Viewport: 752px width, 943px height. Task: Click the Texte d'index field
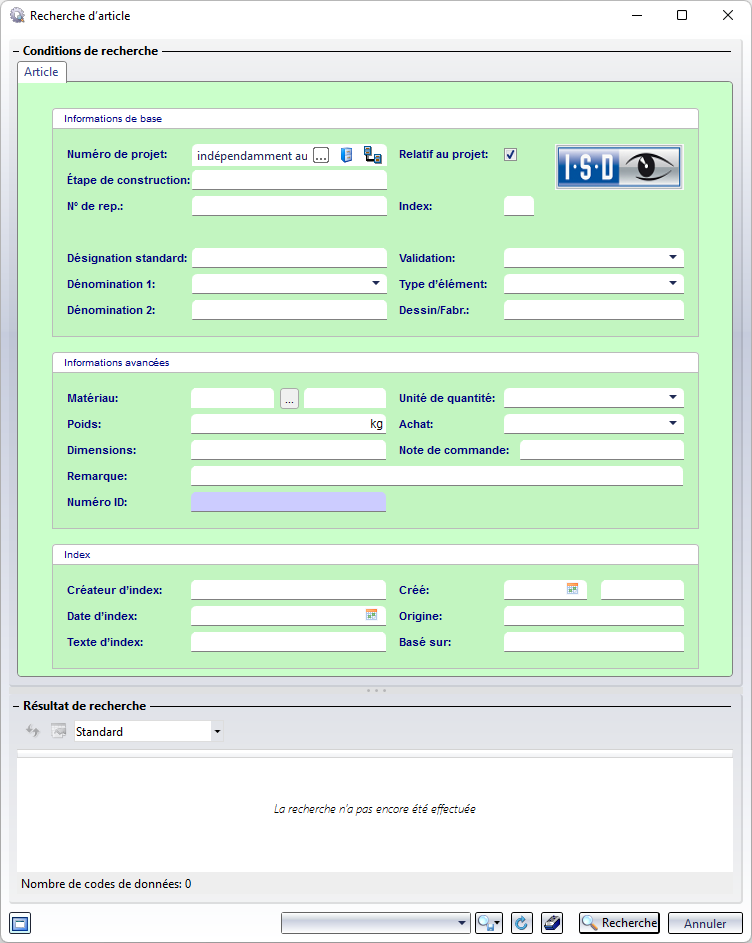click(x=288, y=642)
